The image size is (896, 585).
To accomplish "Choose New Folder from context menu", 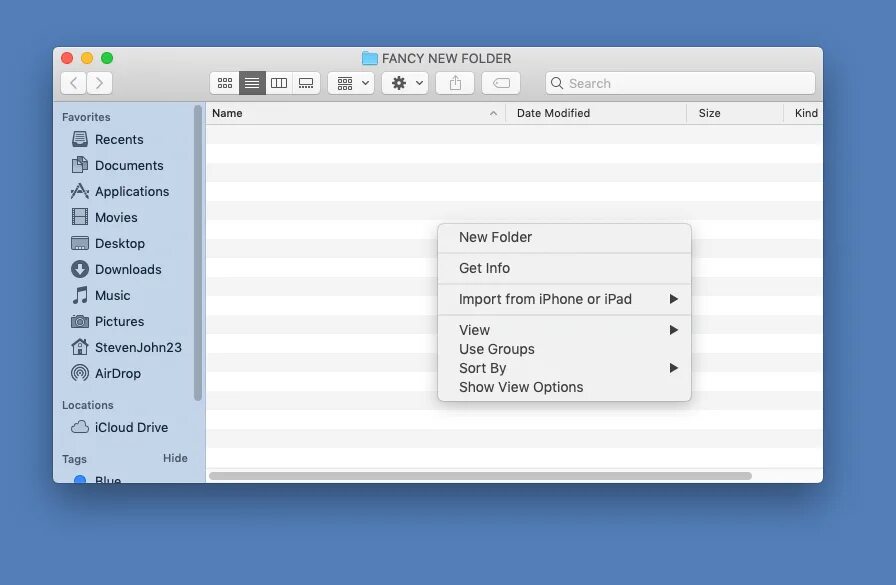I will click(x=564, y=237).
